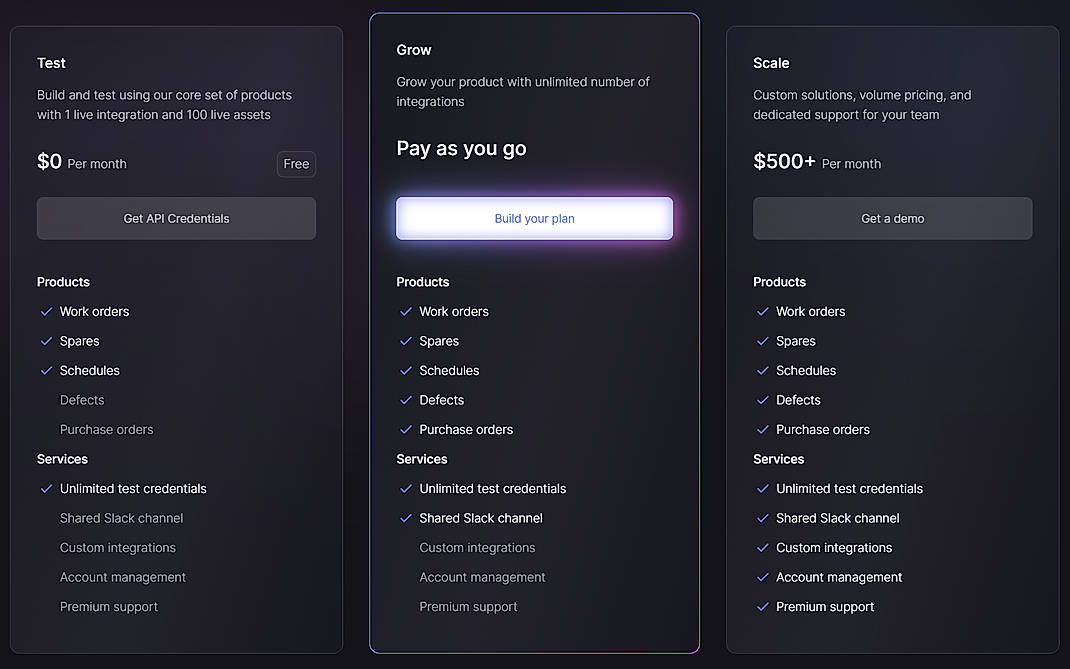Click the Pay as you go heading
Image resolution: width=1070 pixels, height=669 pixels.
[x=461, y=148]
